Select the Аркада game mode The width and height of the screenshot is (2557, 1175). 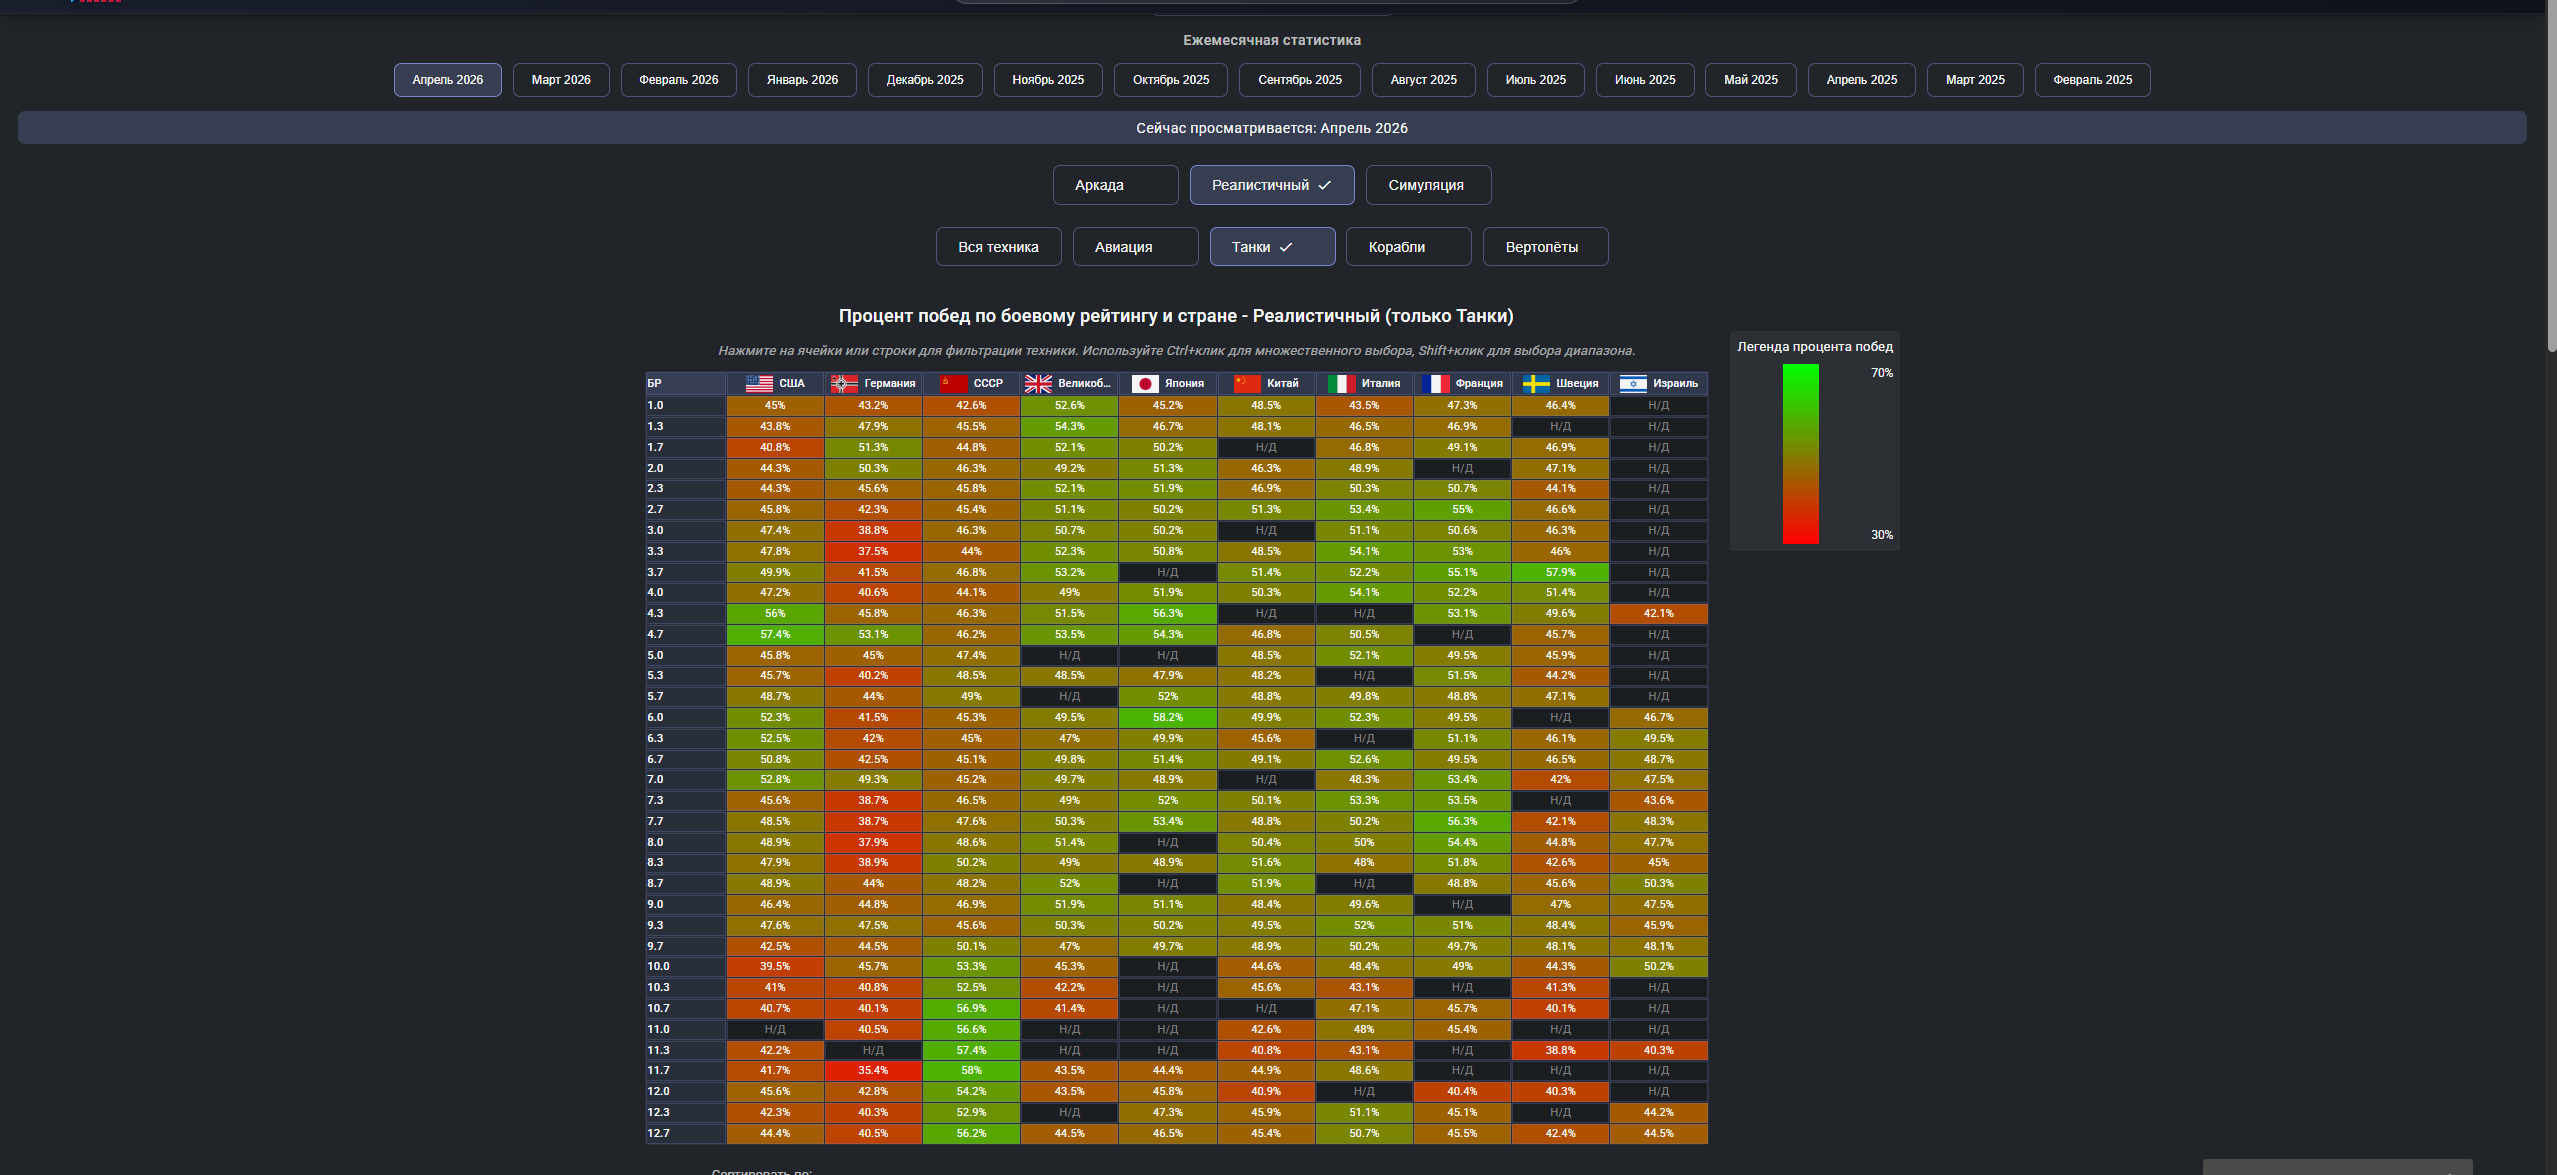point(1115,185)
